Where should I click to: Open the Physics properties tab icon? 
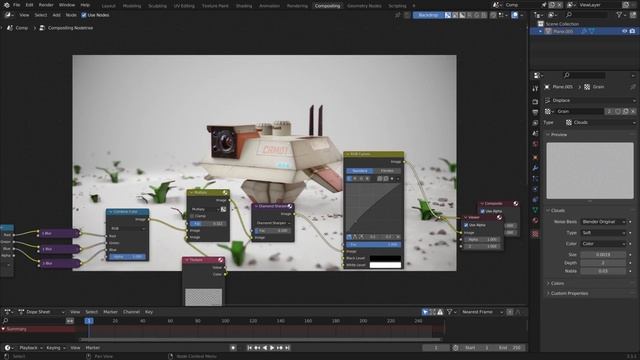click(x=535, y=189)
